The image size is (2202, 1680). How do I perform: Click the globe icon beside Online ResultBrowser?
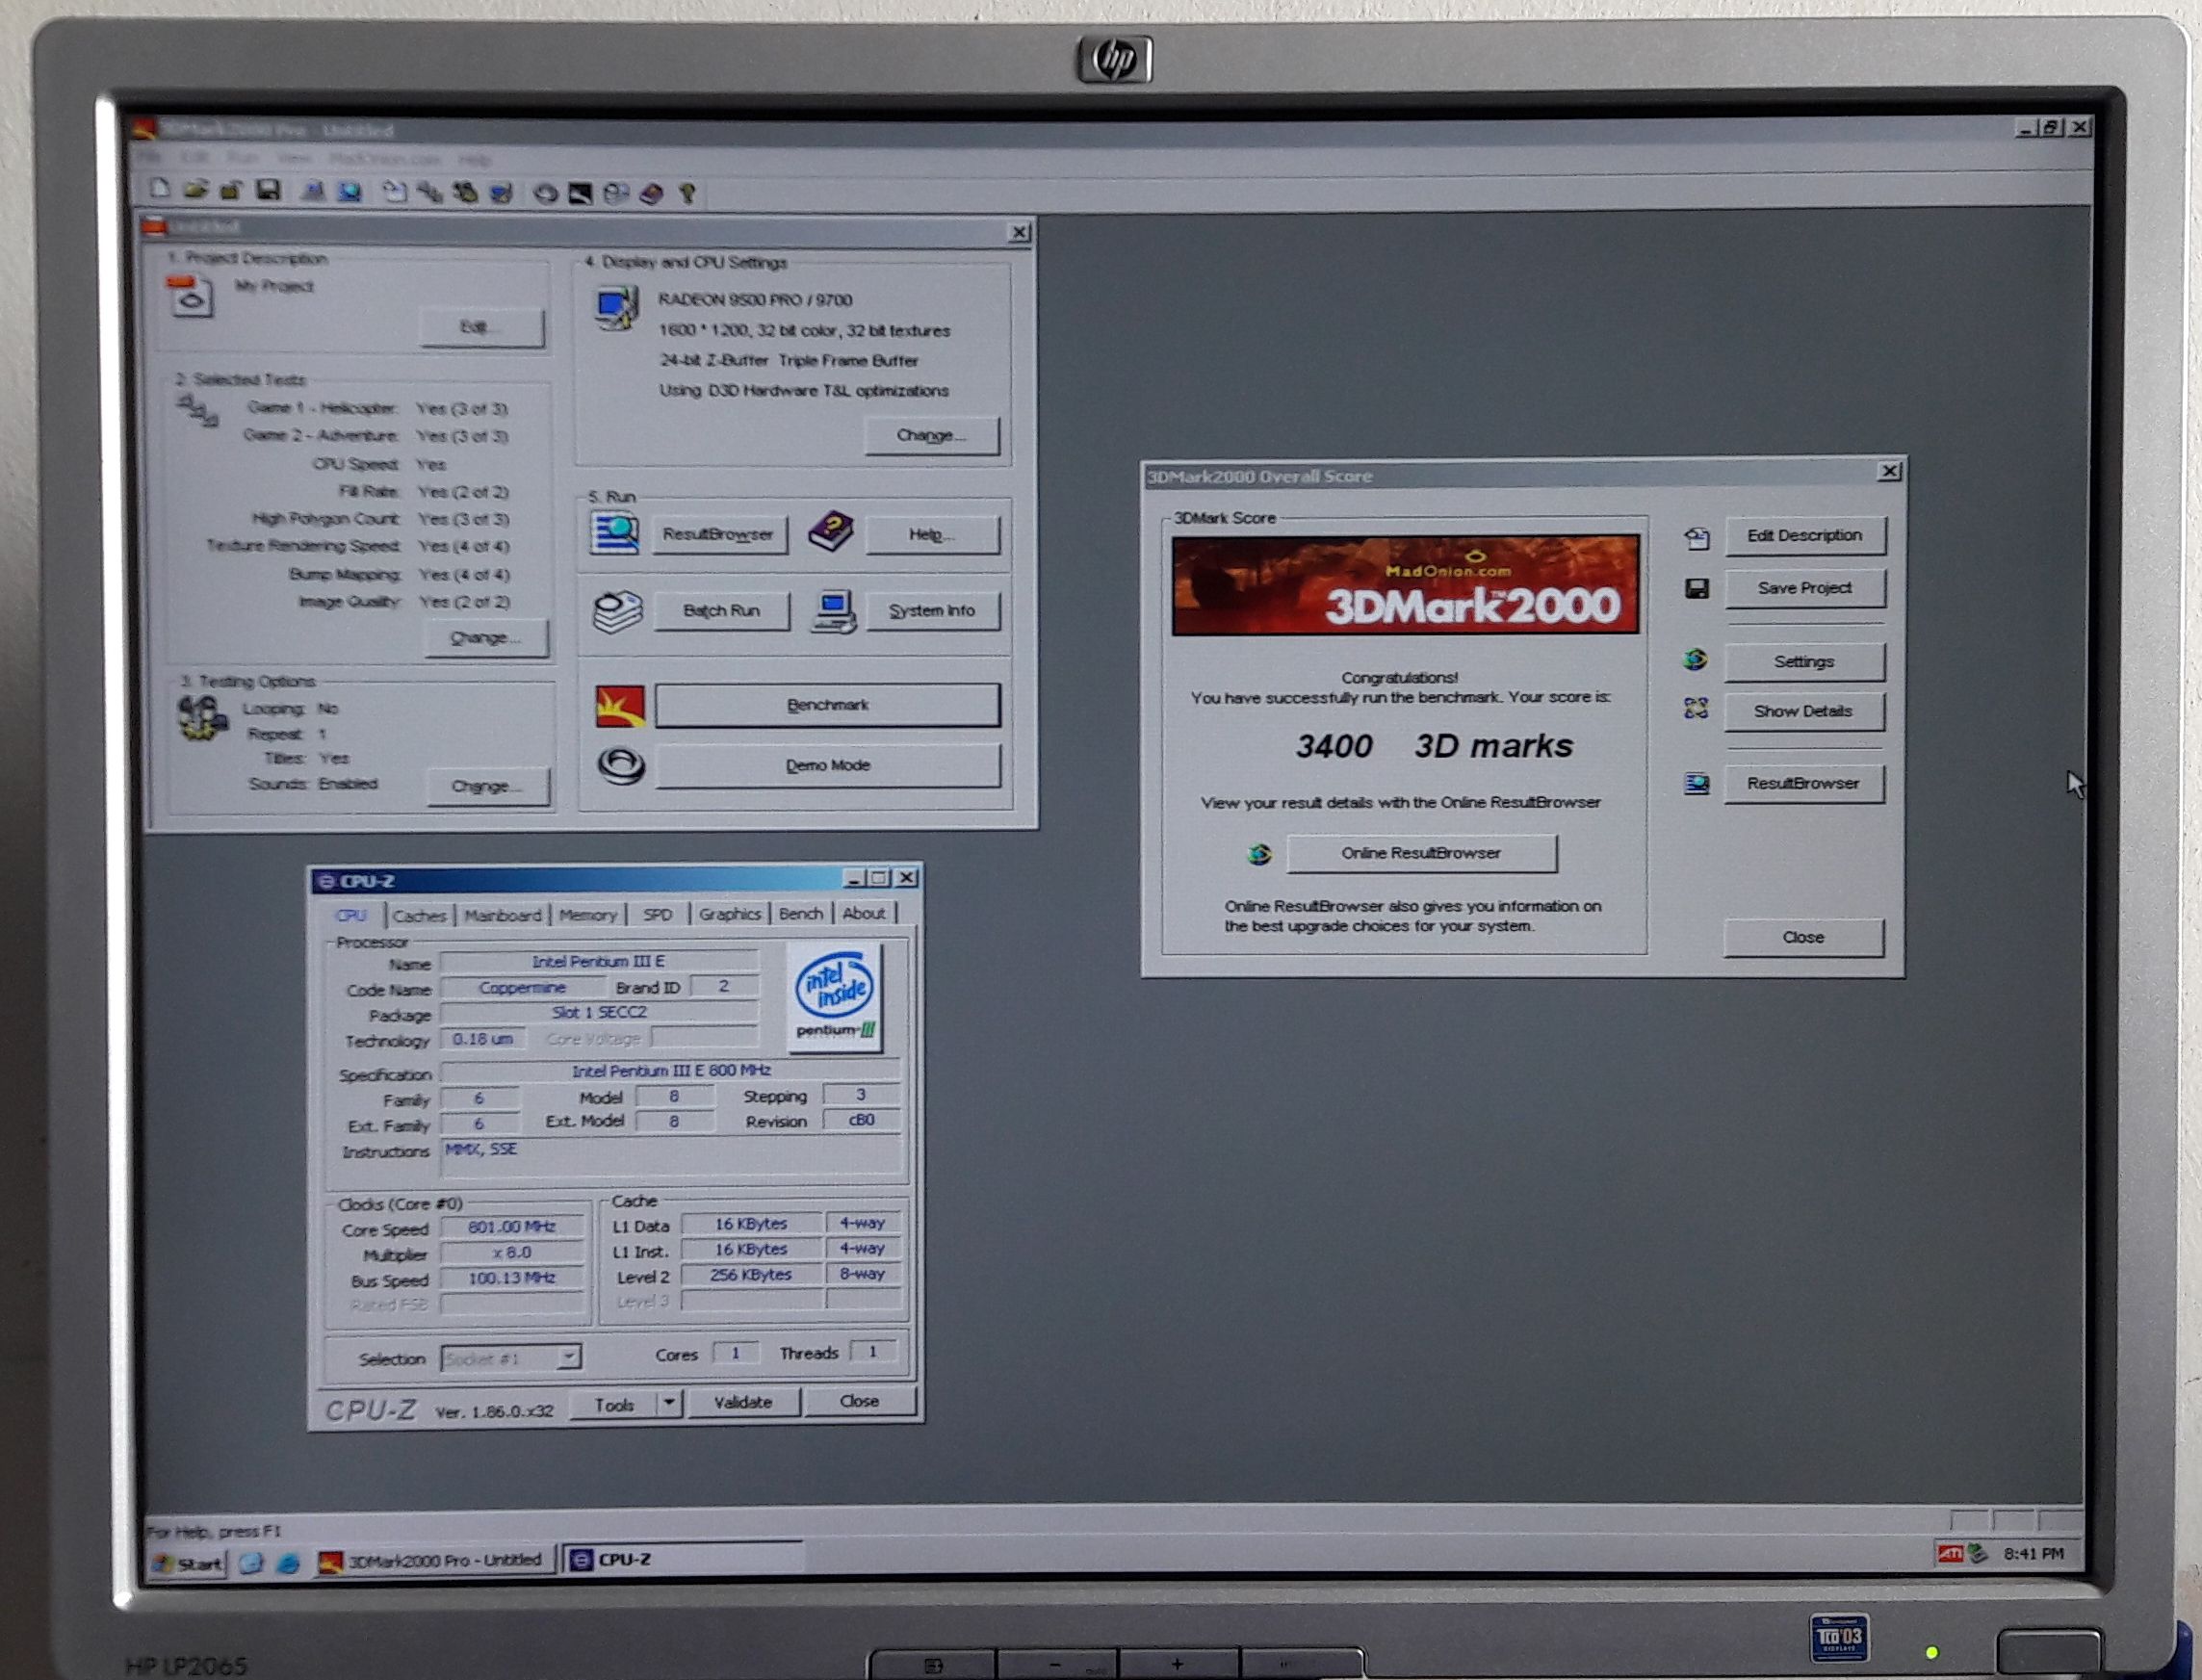[1260, 854]
